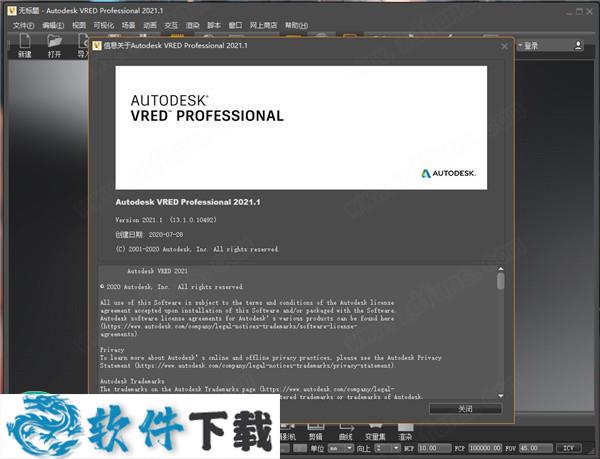600x459 pixels.
Task: Click the FOV value field showing 45.00
Action: (x=536, y=448)
